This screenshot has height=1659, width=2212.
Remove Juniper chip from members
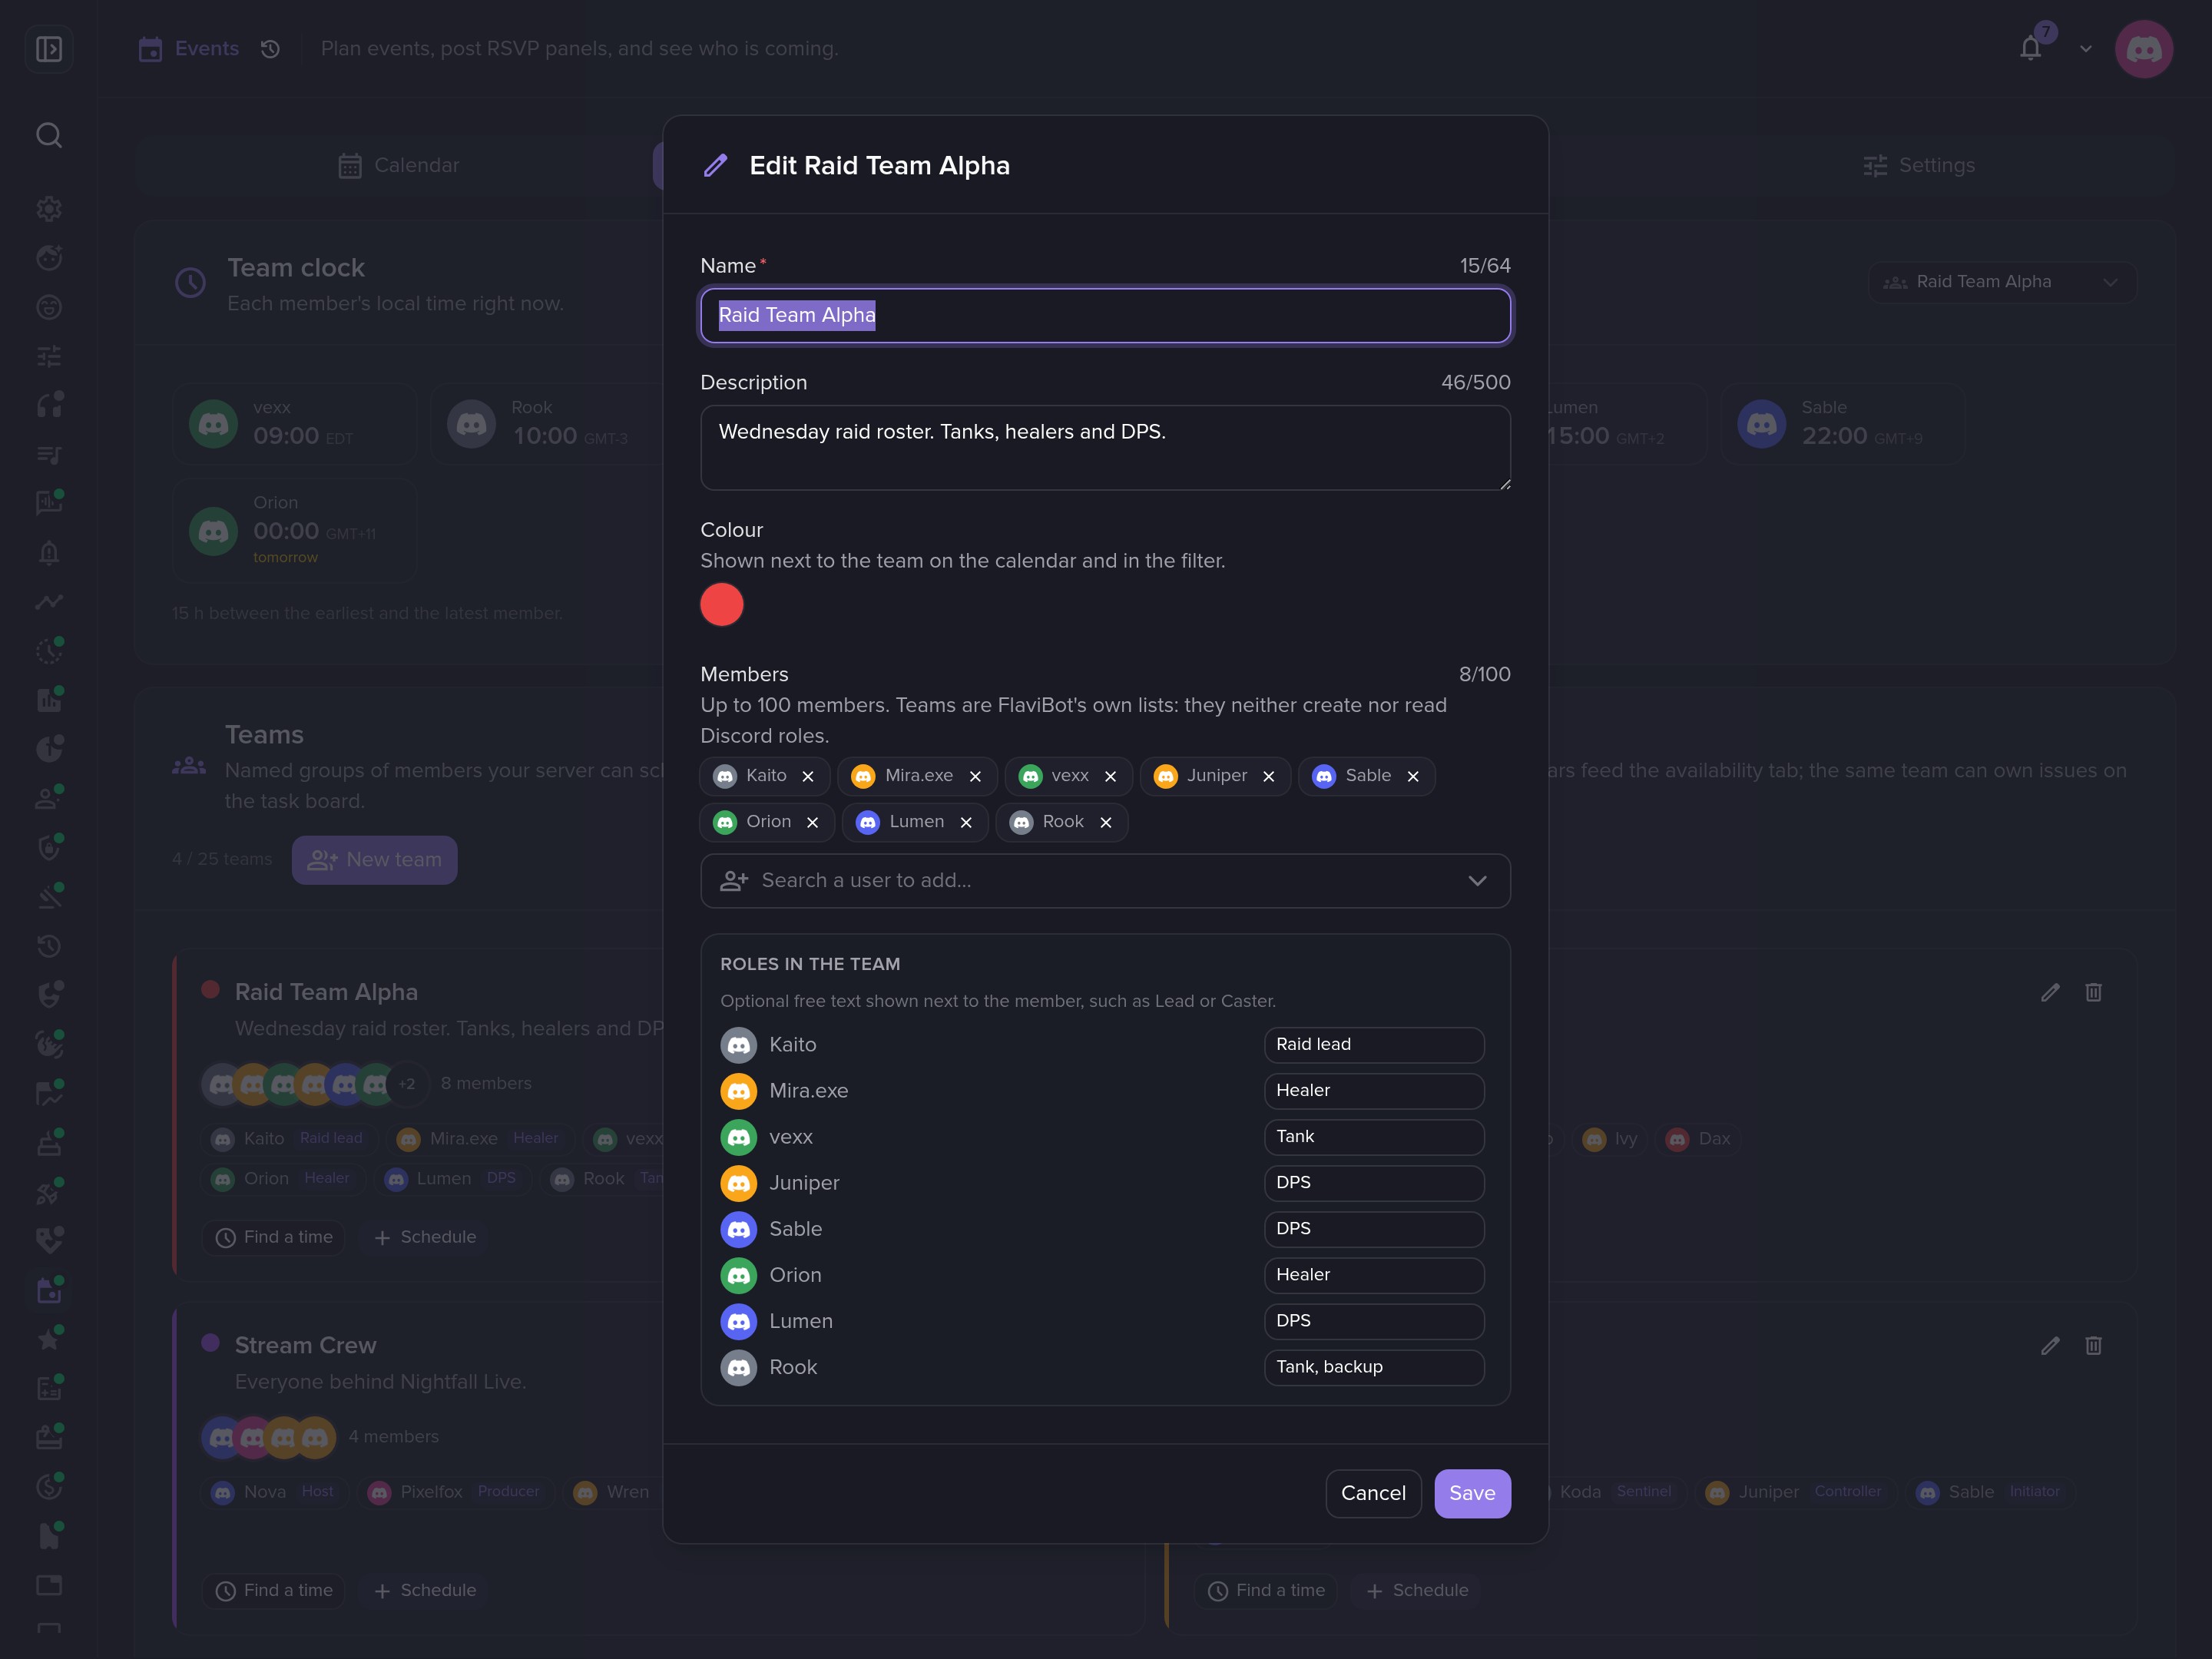[x=1268, y=776]
